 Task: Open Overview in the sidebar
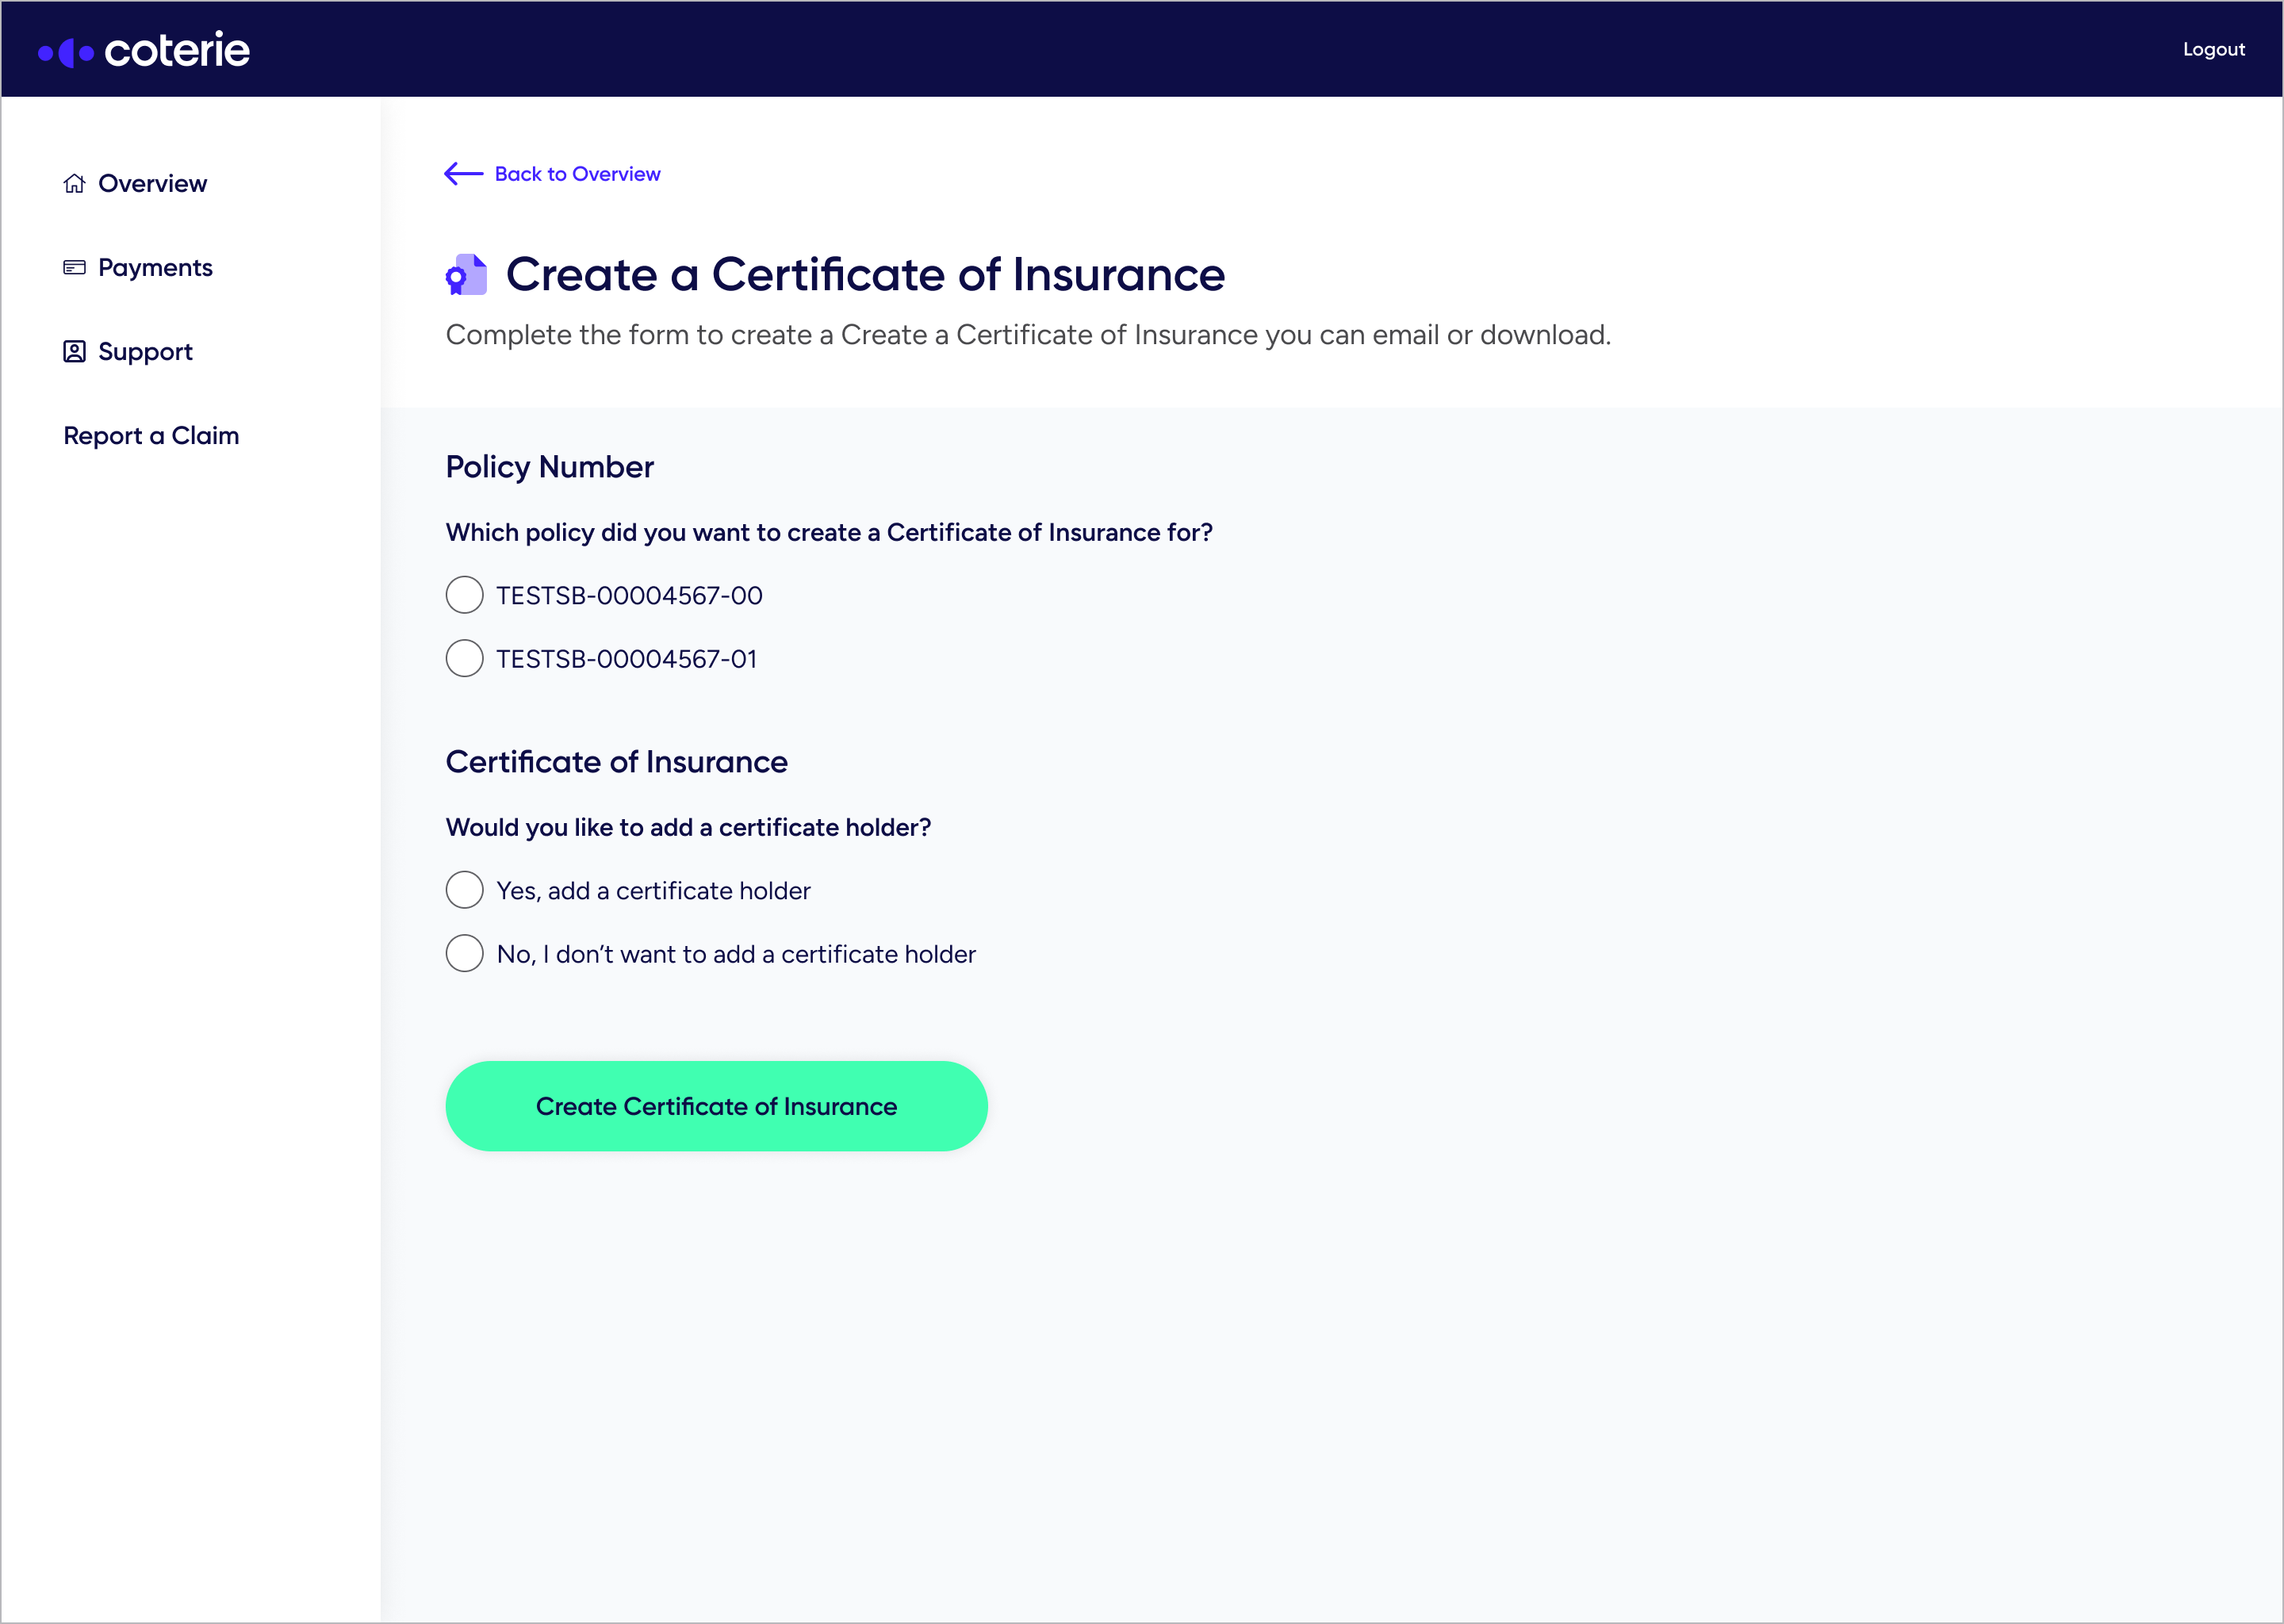[x=152, y=184]
